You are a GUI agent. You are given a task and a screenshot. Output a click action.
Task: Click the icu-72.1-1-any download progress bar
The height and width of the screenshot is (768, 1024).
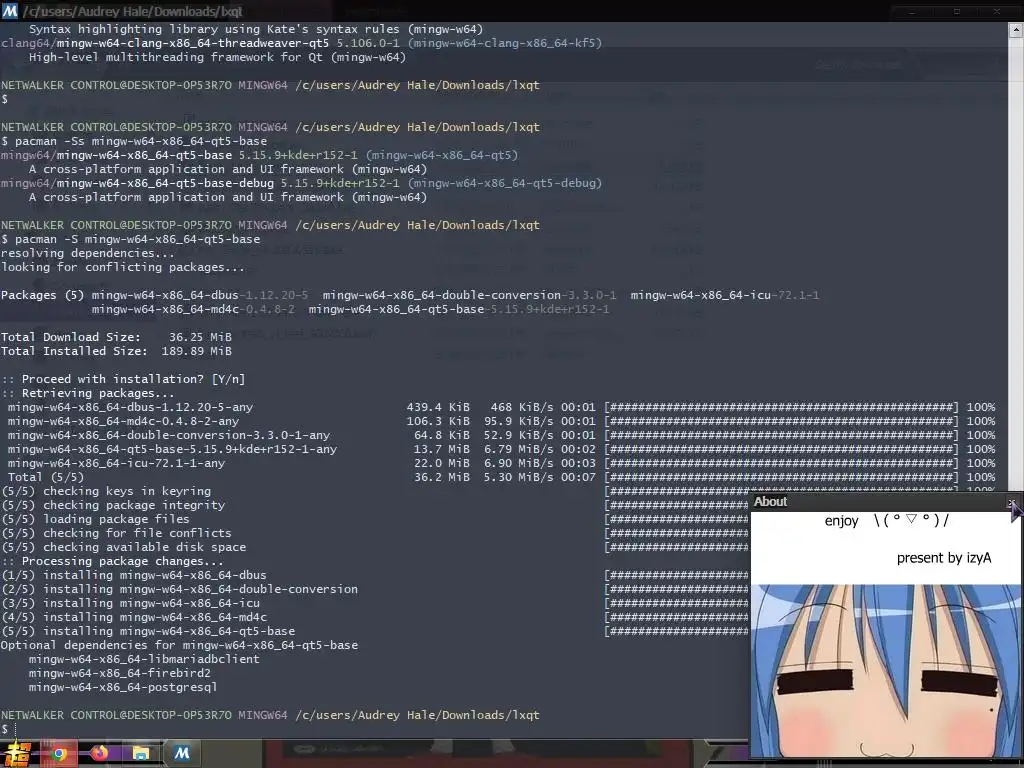[x=781, y=463]
